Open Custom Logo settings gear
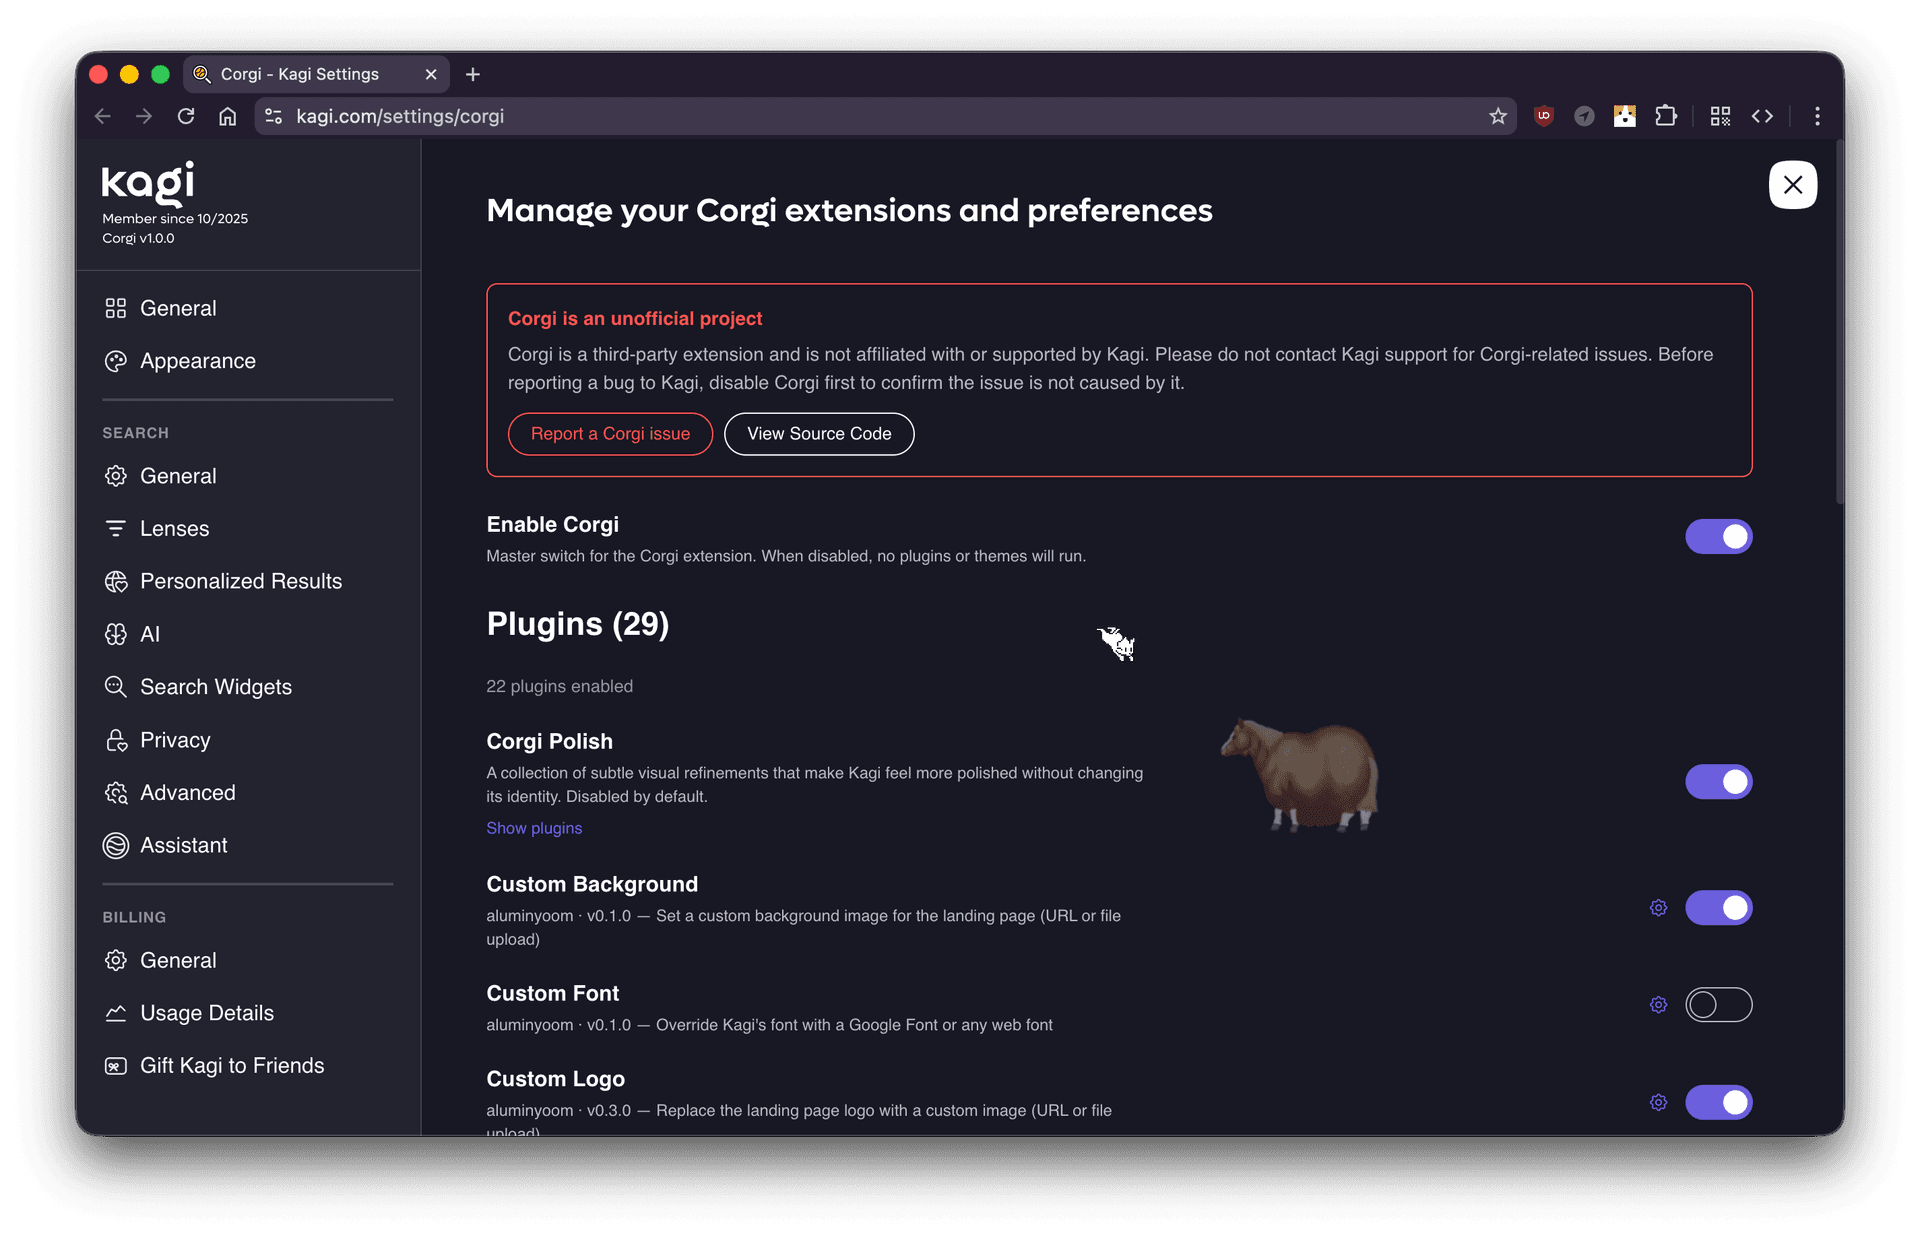The width and height of the screenshot is (1920, 1236). click(x=1658, y=1103)
